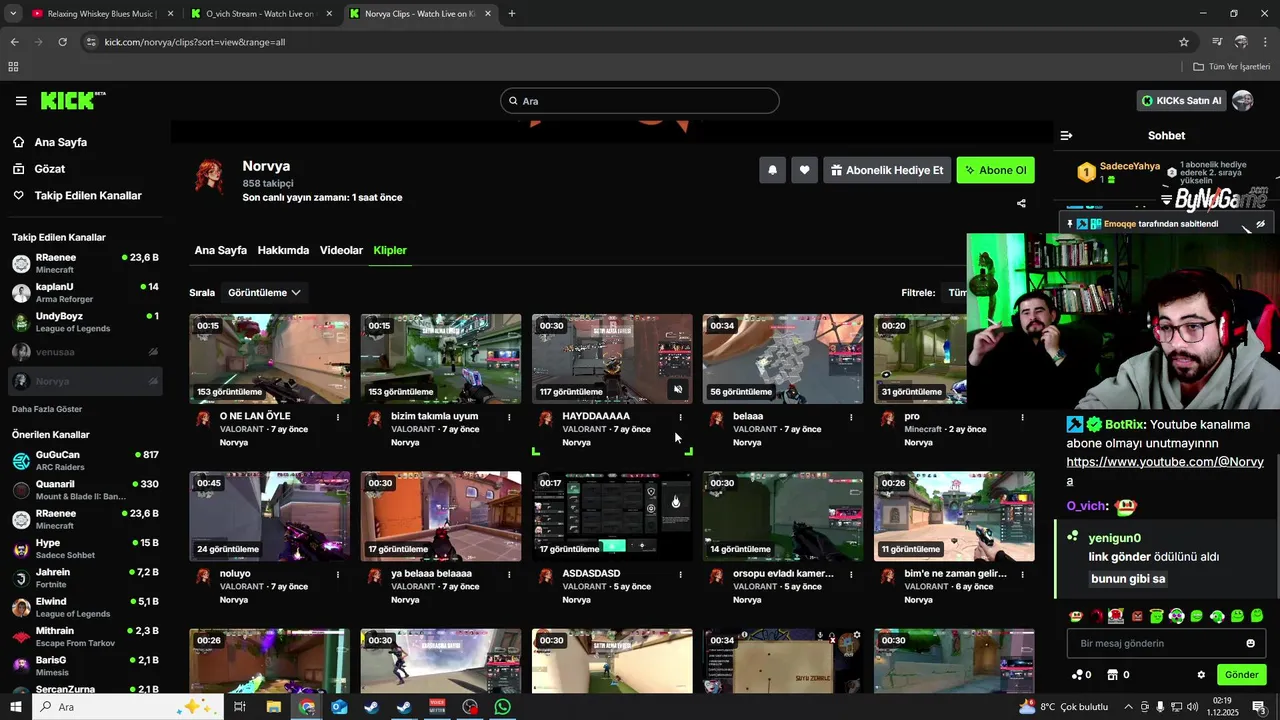
Task: Hide the pinned message by Emoqqe
Action: pos(1260,224)
